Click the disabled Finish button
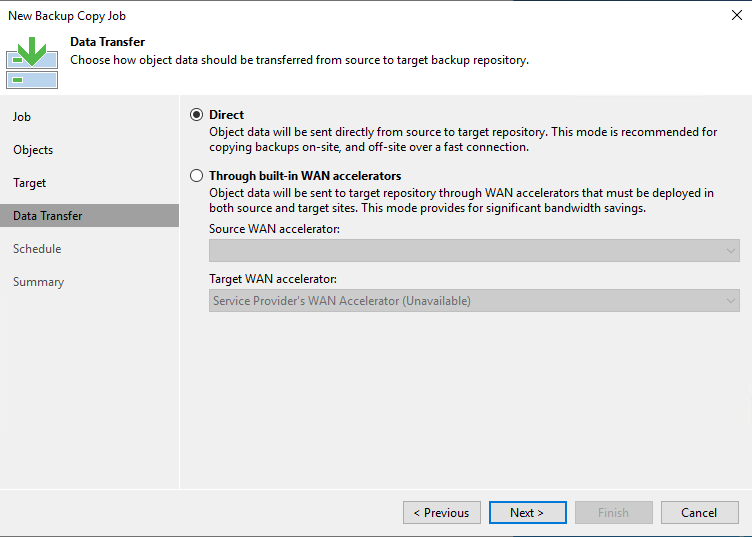Screen dimensions: 752x537 point(613,513)
